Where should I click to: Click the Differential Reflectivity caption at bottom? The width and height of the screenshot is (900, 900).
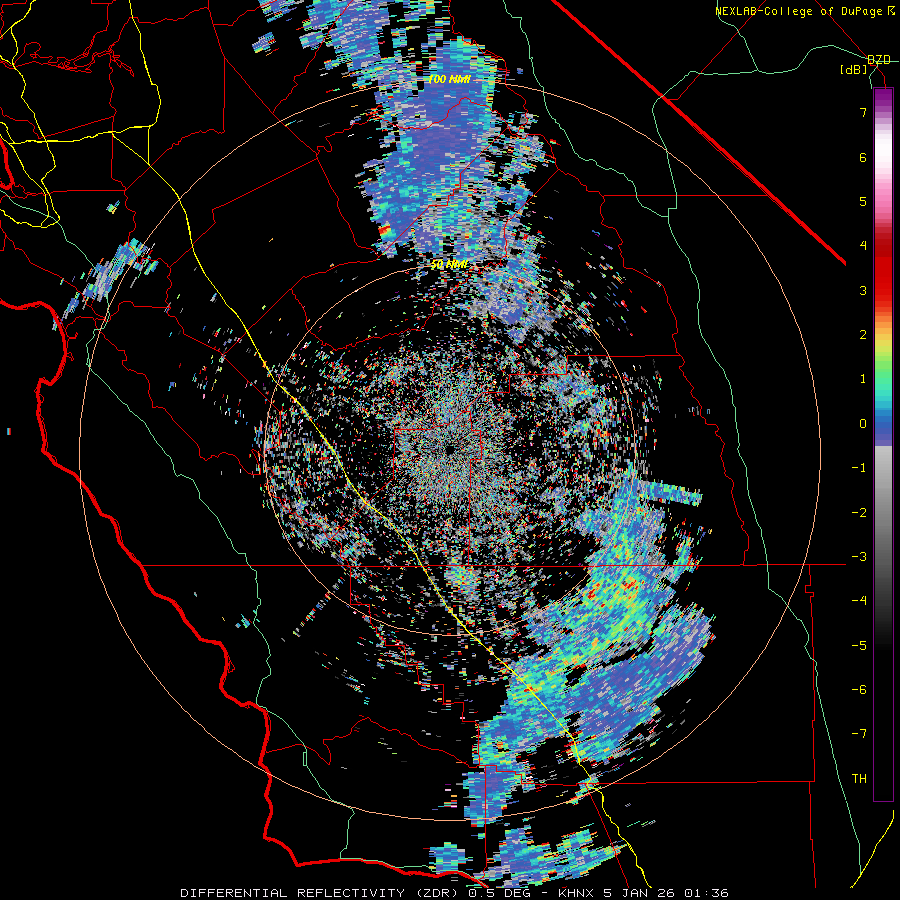pyautogui.click(x=454, y=893)
